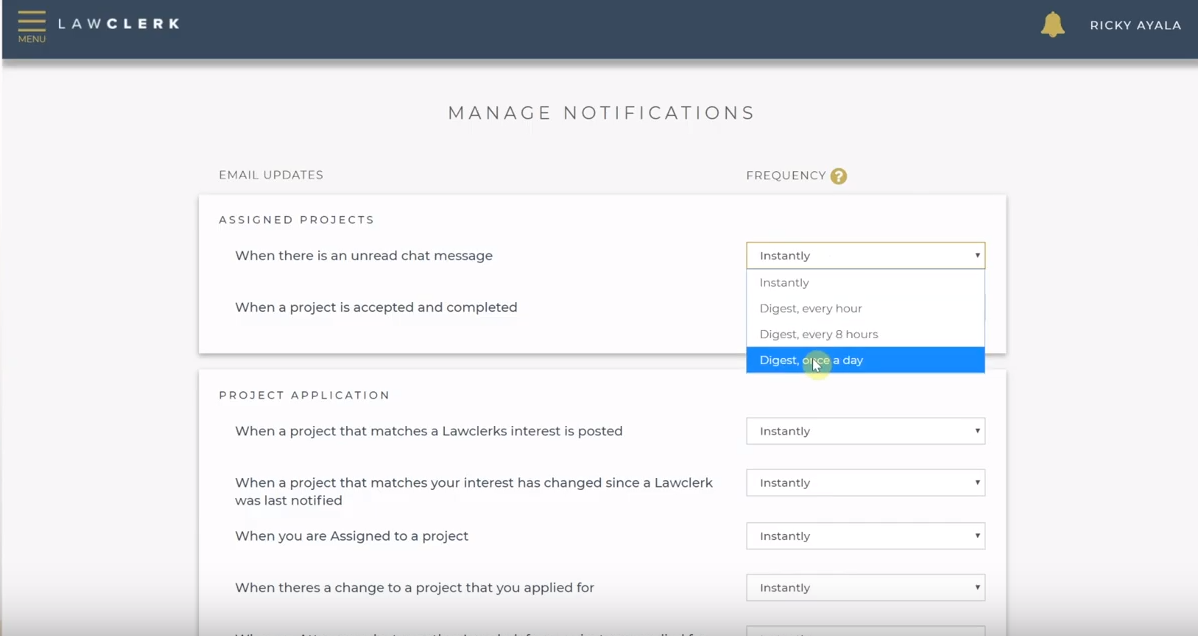Click the 'Project Application' section heading
This screenshot has width=1198, height=636.
[304, 395]
